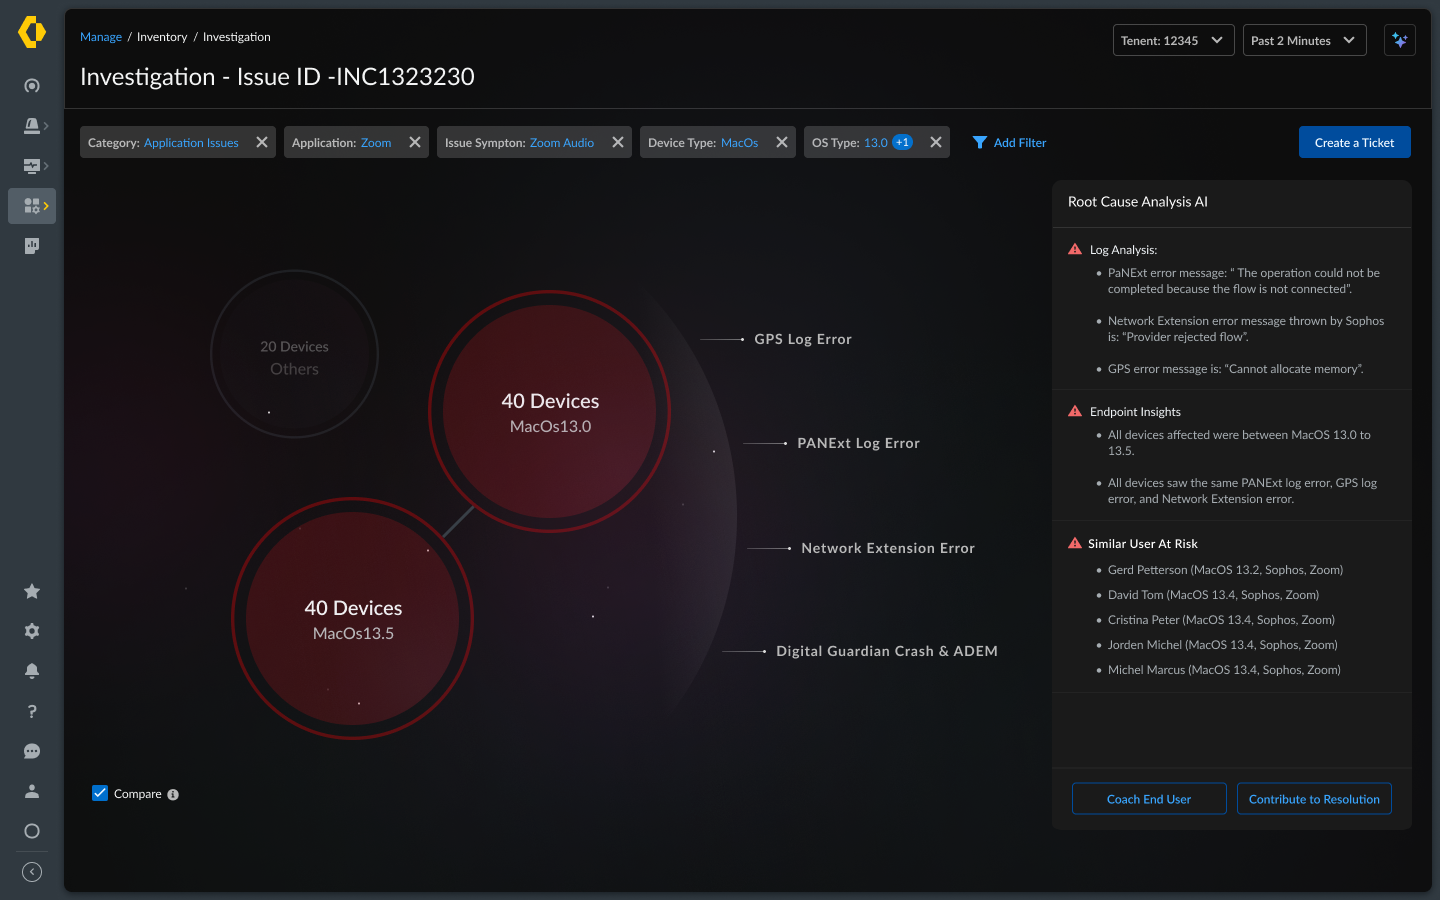Uncheck the Compare checkbox
Viewport: 1440px width, 900px height.
[x=100, y=793]
